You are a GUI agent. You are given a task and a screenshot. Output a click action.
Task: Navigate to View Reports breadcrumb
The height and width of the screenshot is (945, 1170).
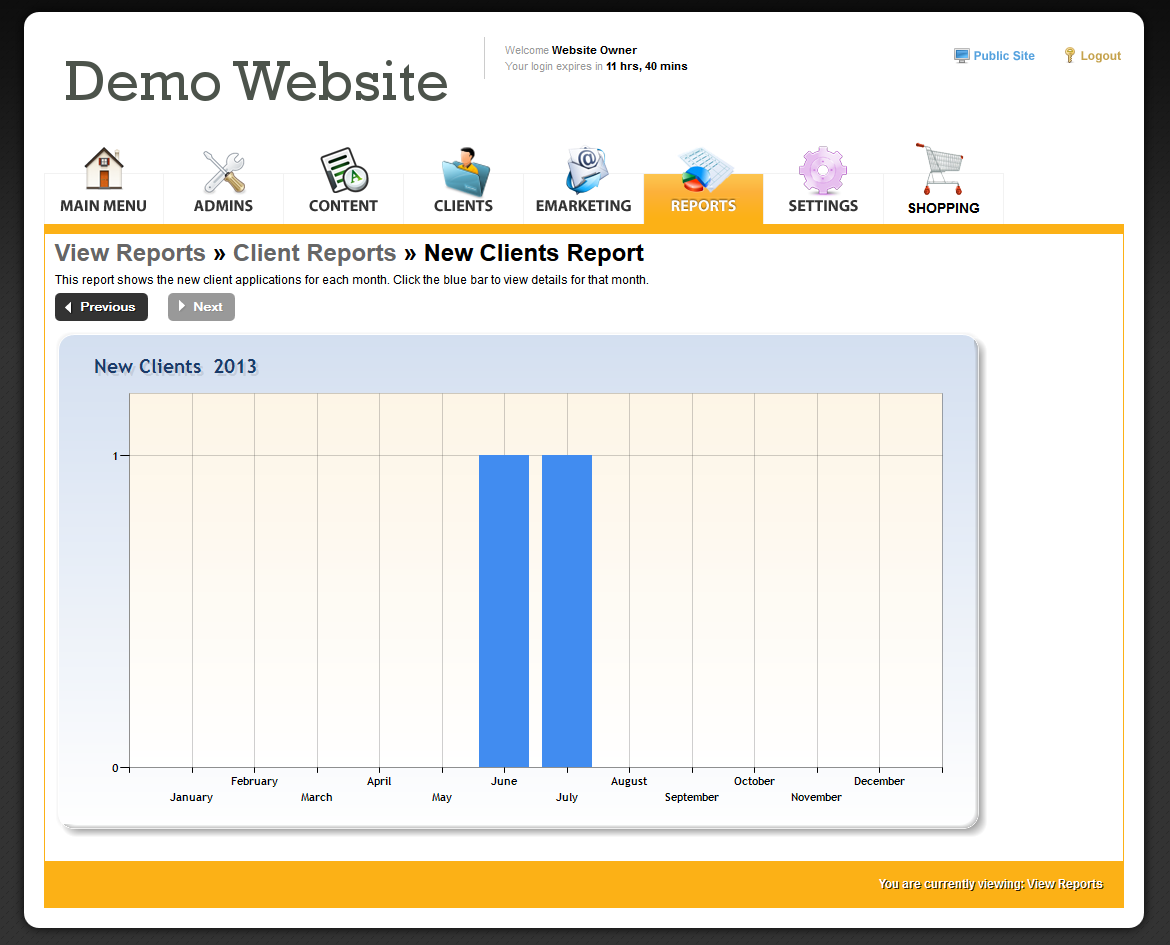click(130, 253)
